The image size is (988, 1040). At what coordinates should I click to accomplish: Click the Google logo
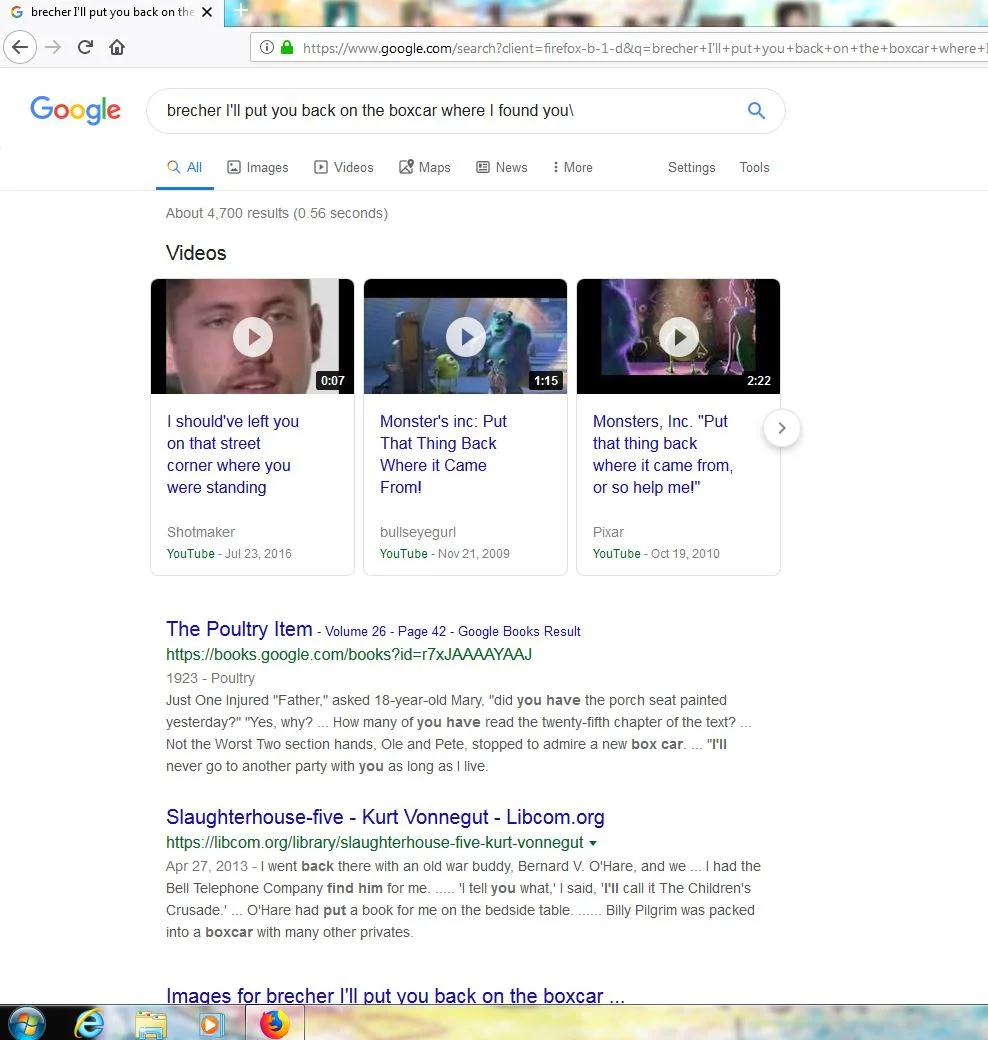[76, 110]
